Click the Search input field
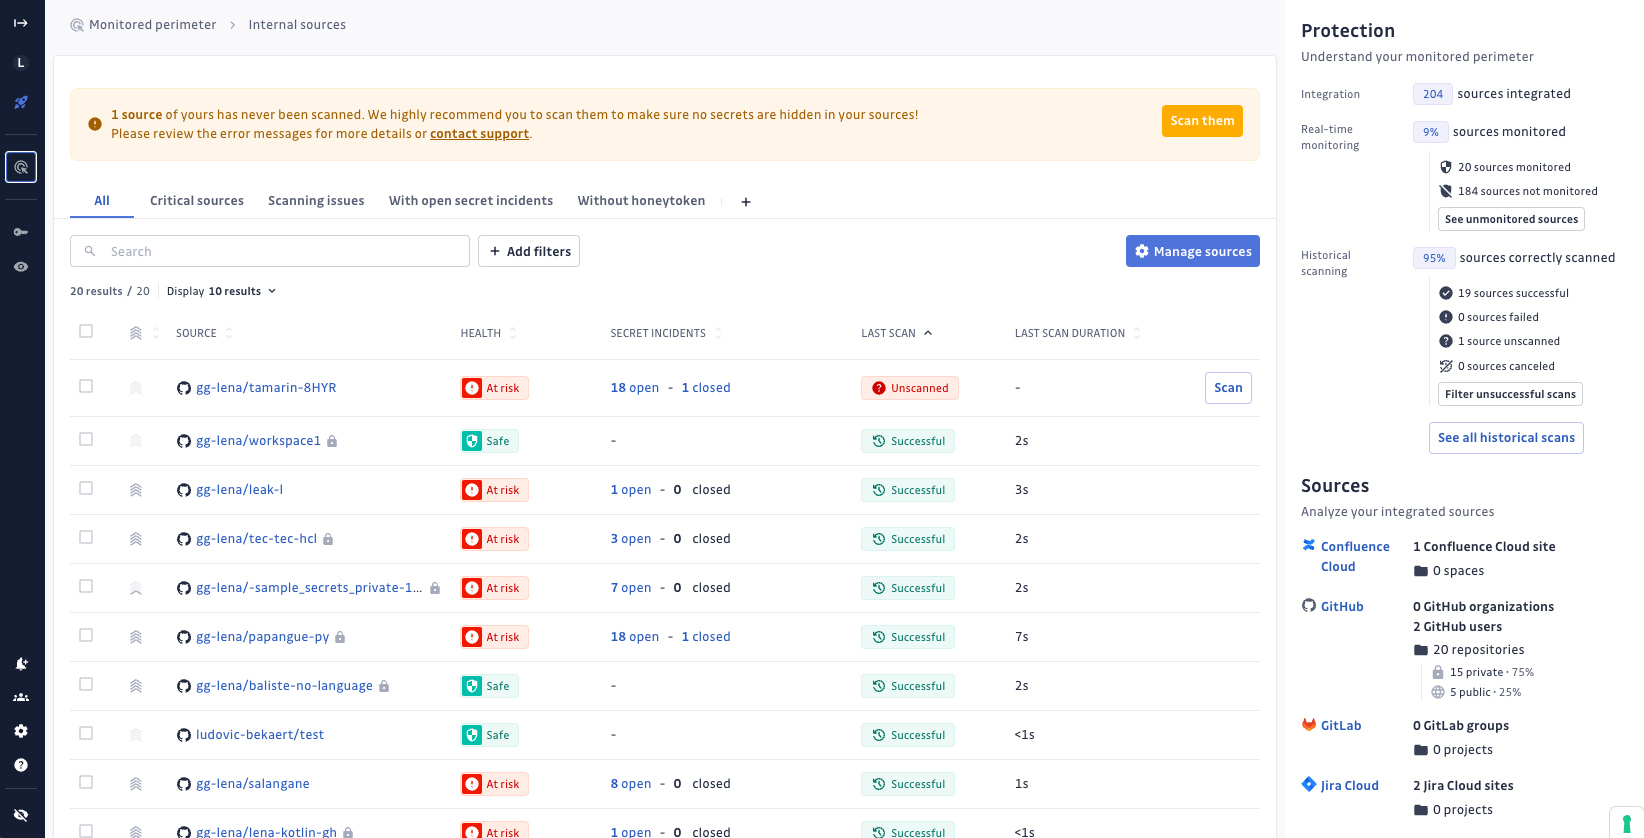The image size is (1644, 838). pyautogui.click(x=270, y=251)
